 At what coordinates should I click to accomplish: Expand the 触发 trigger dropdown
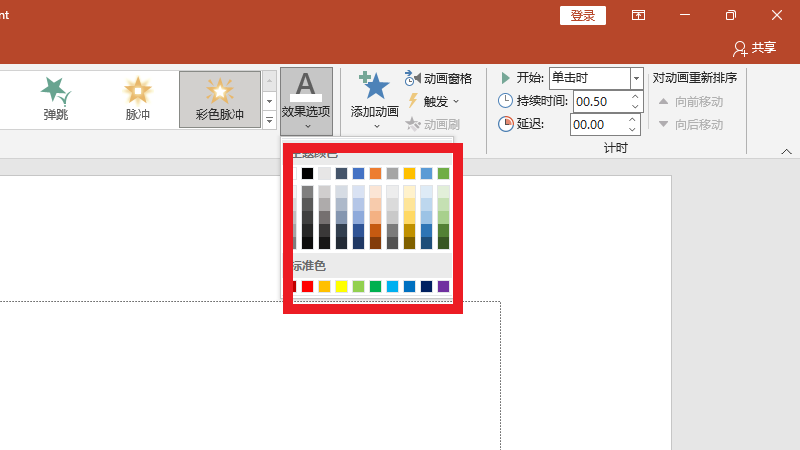[x=434, y=101]
